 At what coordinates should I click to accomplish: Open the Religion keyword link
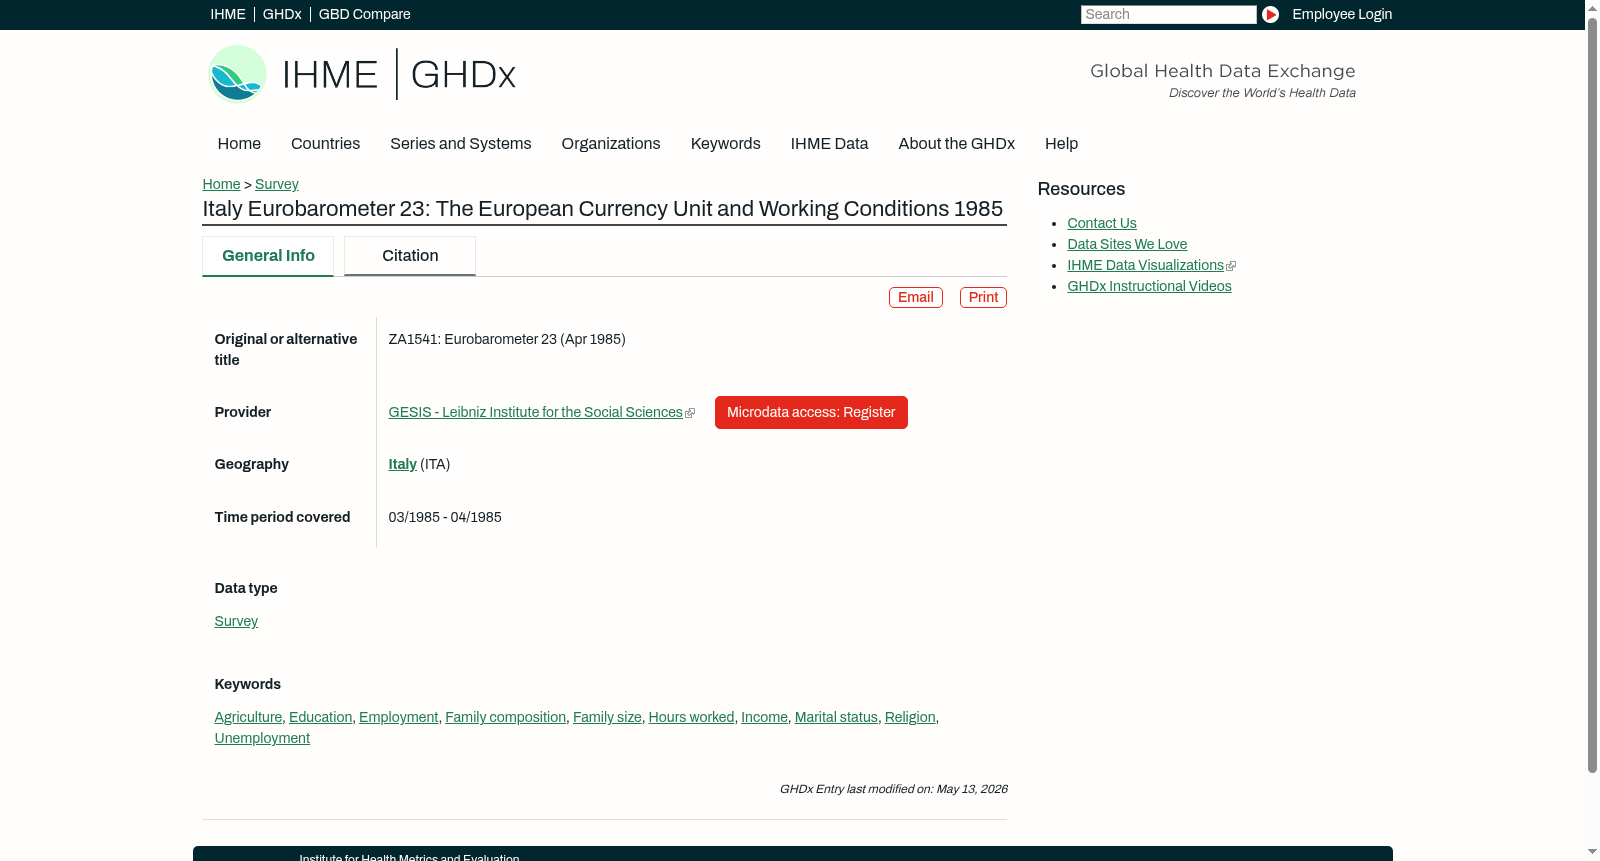tap(910, 717)
